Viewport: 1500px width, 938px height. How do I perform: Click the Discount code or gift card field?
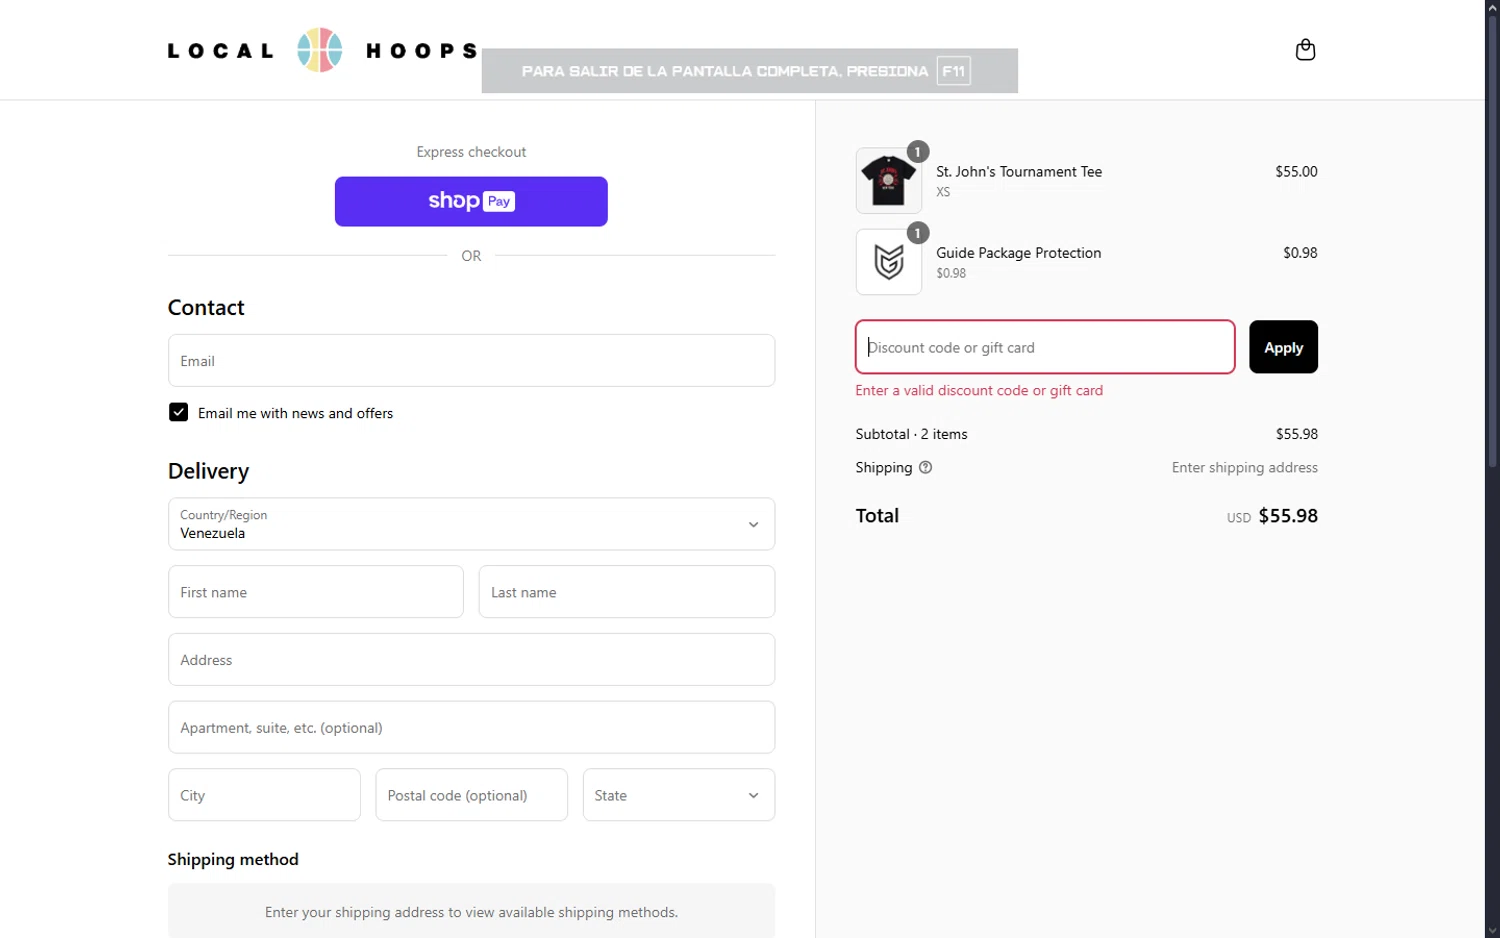[1045, 347]
